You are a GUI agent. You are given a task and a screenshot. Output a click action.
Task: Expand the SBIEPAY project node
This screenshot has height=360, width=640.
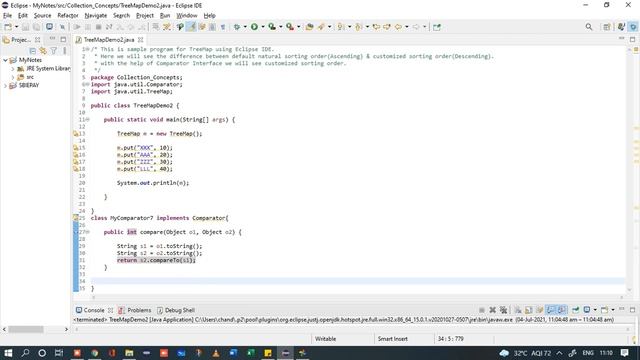click(x=5, y=86)
